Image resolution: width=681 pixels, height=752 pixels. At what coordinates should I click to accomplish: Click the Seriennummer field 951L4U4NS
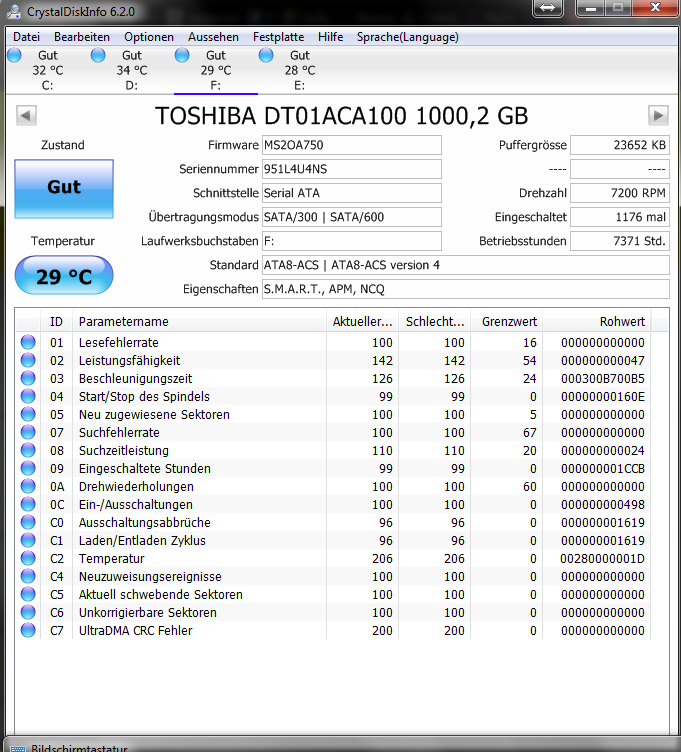[x=352, y=169]
